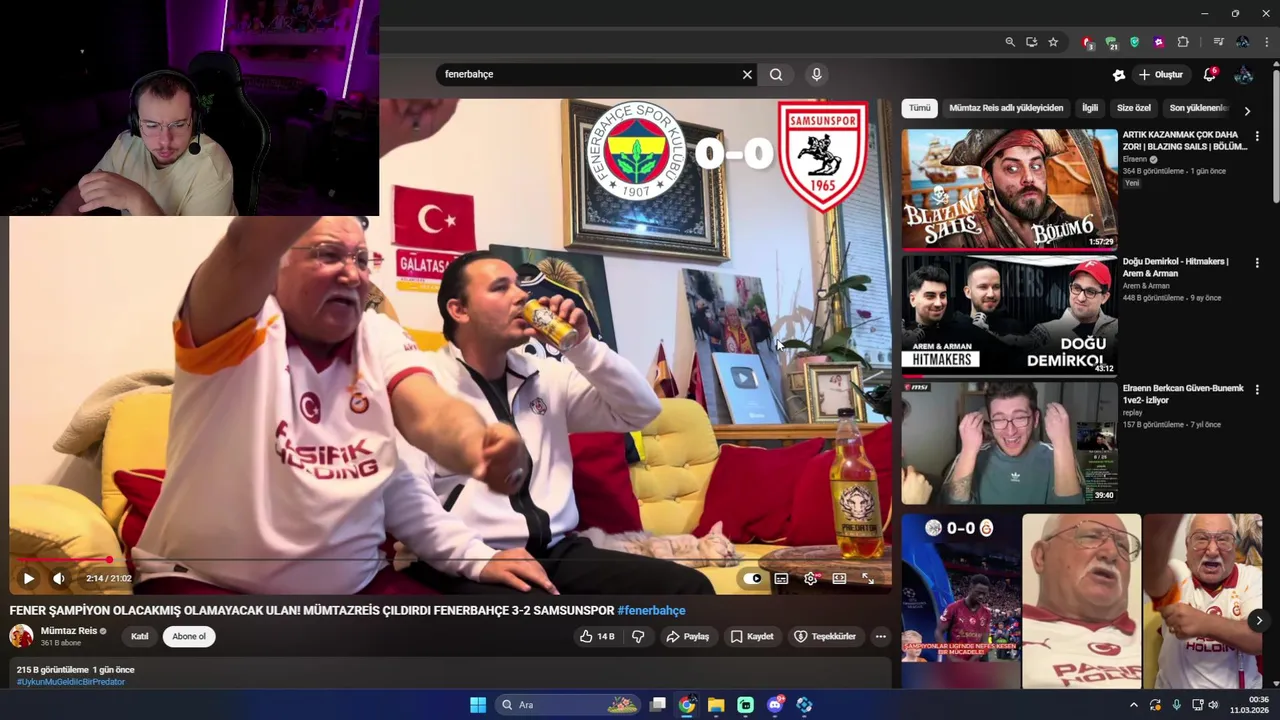Open the Extensions puzzle menu
Screen dimensions: 1280x720
(x=1183, y=42)
